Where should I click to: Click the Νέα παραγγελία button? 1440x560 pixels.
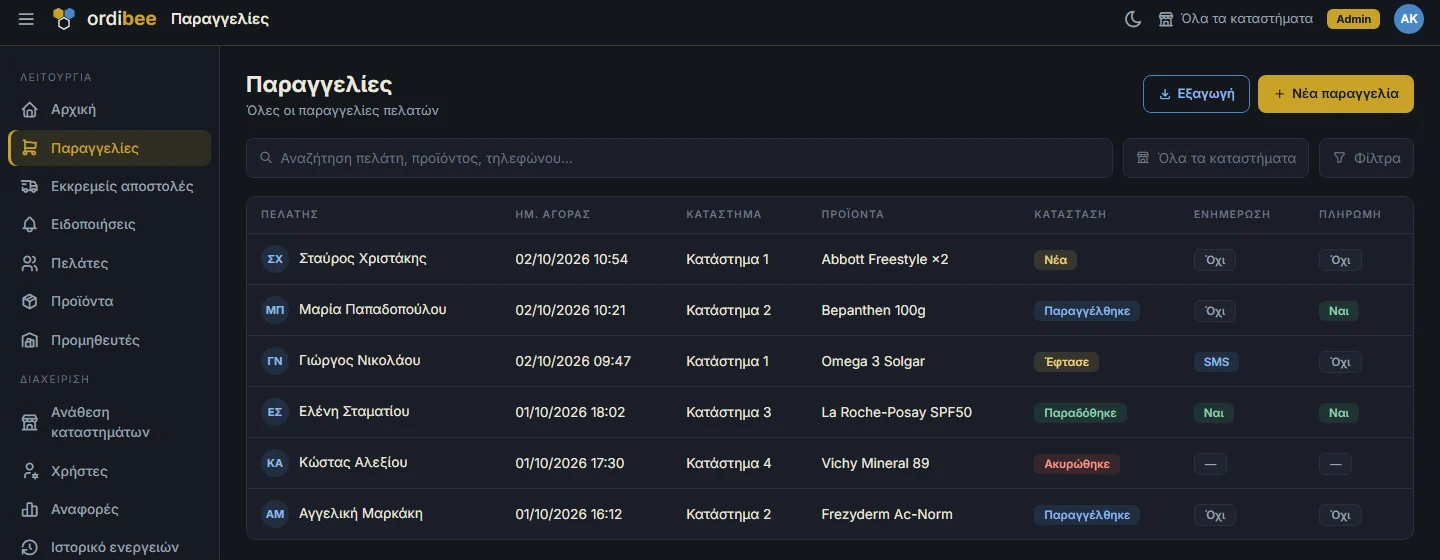[x=1336, y=94]
